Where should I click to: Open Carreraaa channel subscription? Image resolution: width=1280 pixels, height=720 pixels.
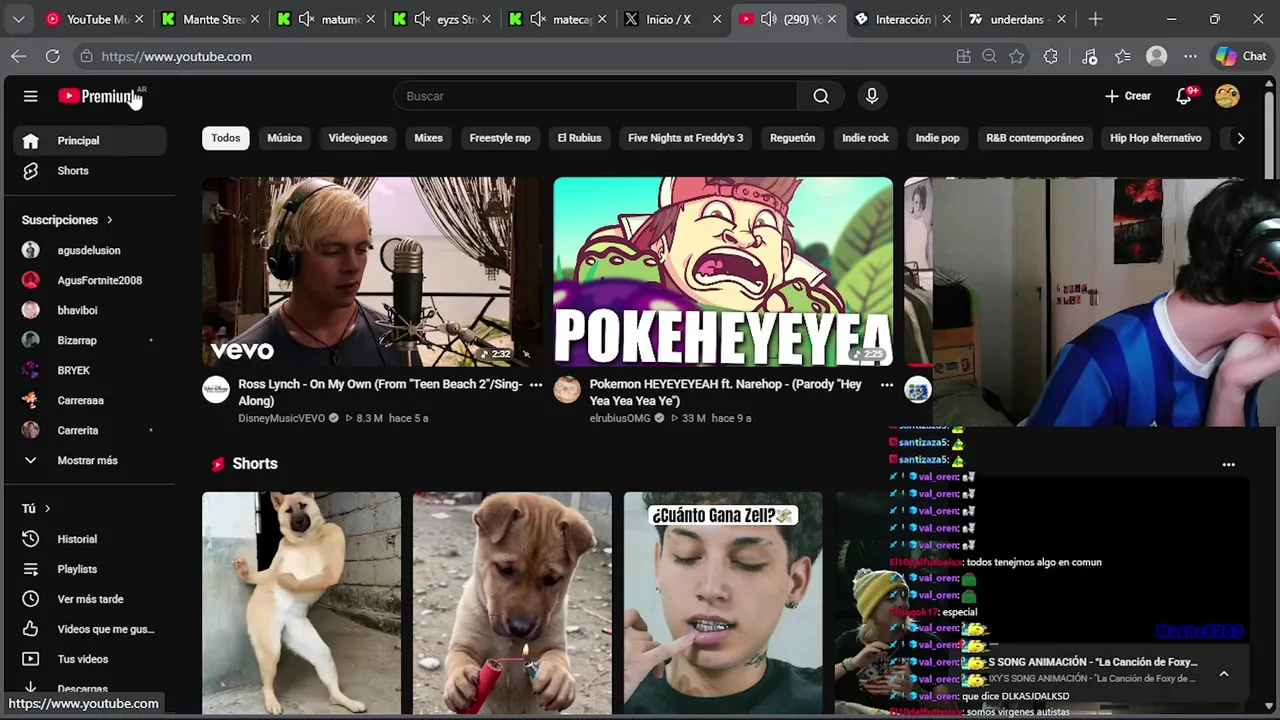[x=90, y=401]
